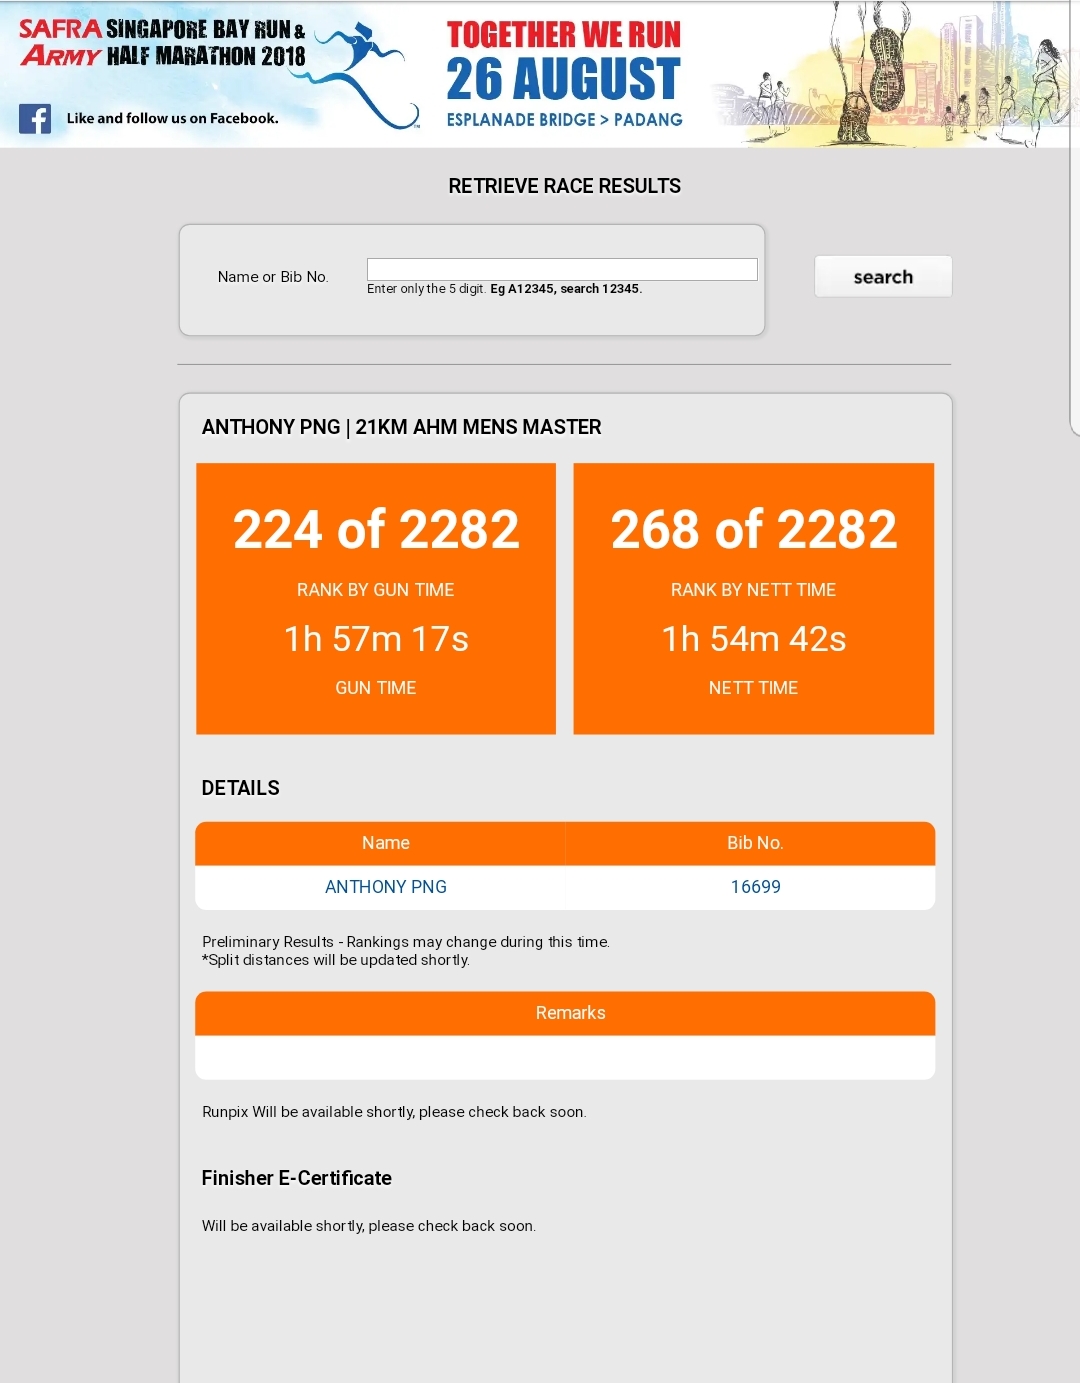Click the '26 AUGUST' banner text

[x=563, y=80]
